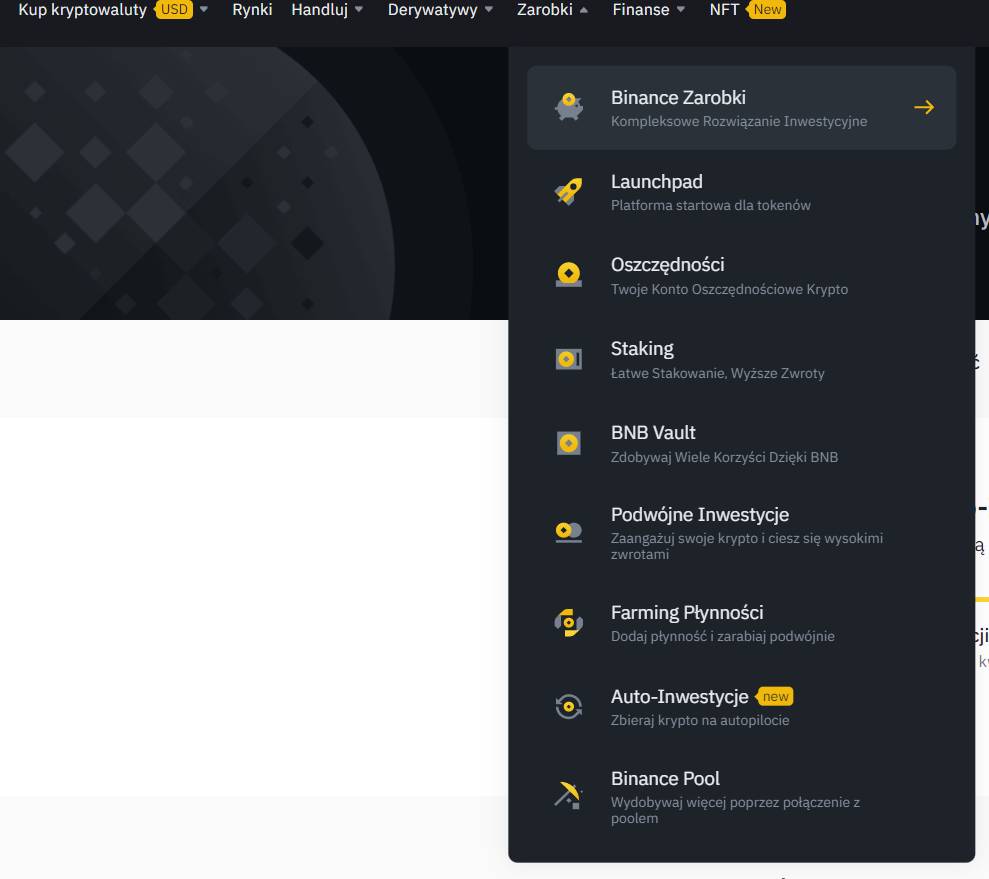
Task: Collapse the Zarobki dropdown menu
Action: (552, 10)
